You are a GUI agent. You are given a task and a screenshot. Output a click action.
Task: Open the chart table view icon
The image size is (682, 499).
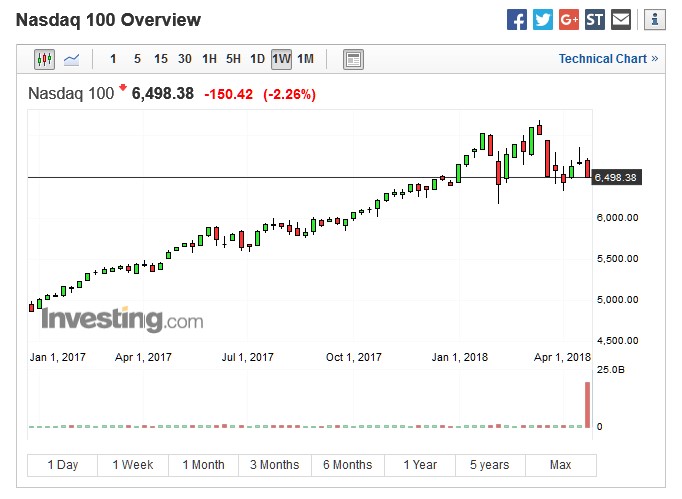coord(353,59)
